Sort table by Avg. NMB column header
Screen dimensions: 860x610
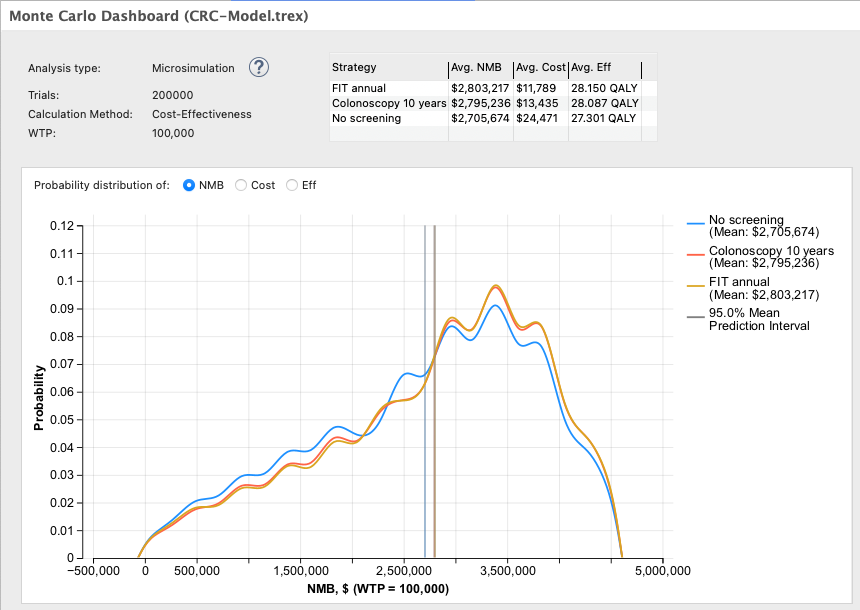coord(481,67)
